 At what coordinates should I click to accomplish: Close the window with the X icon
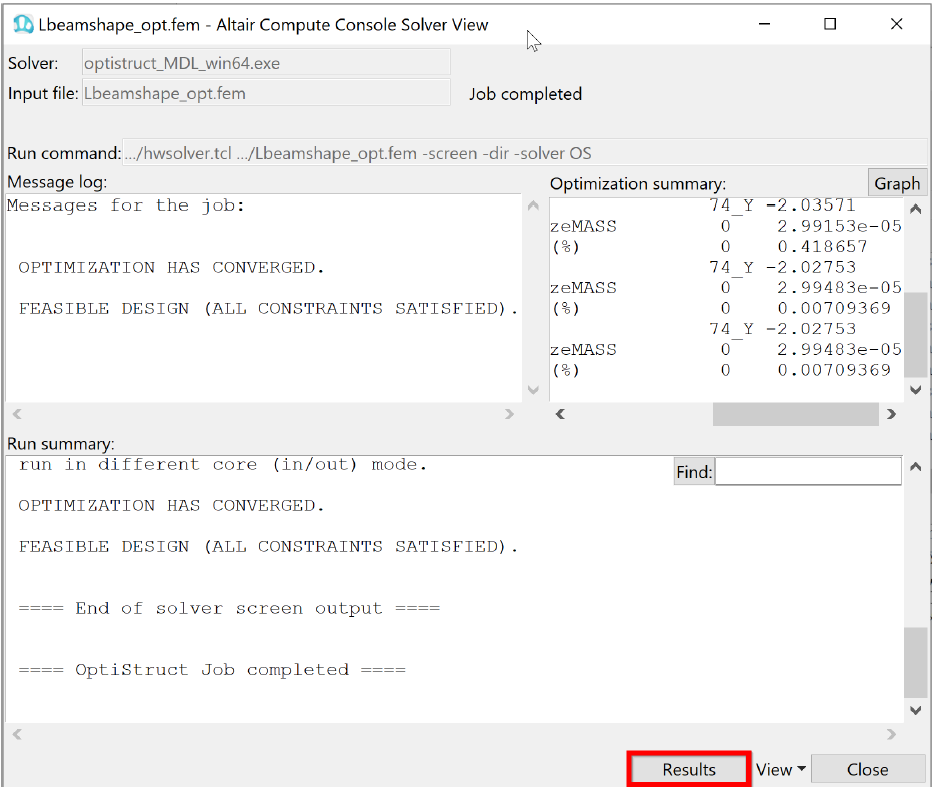pyautogui.click(x=896, y=24)
